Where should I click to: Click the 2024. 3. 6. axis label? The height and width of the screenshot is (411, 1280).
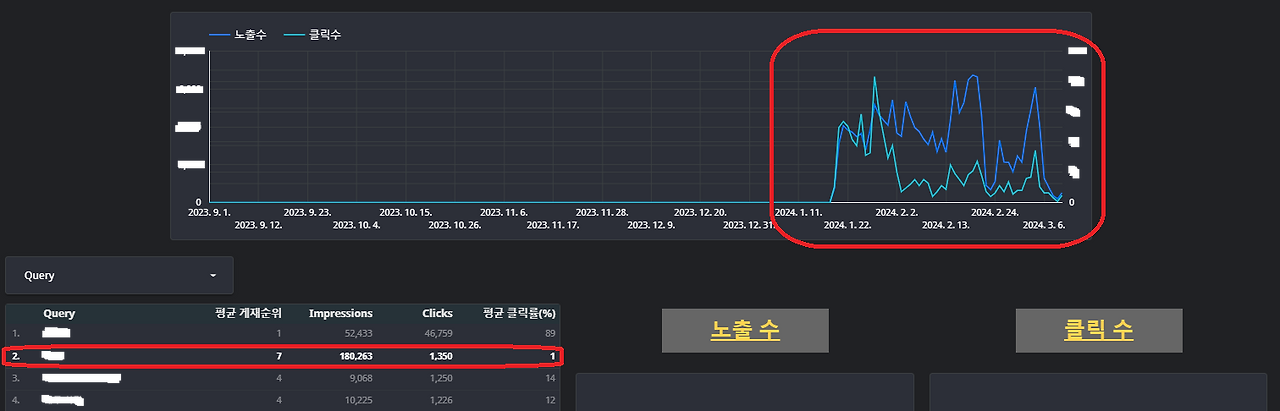point(1044,225)
